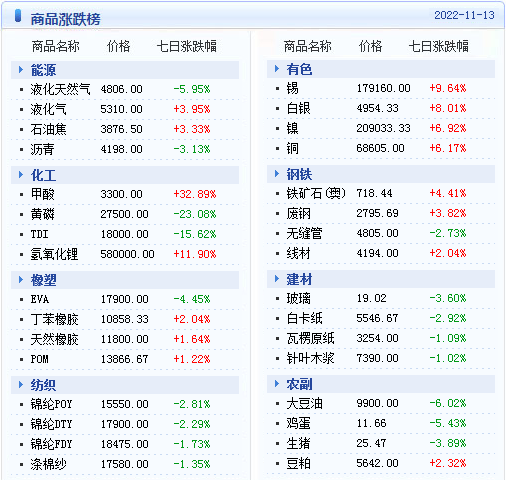Open EVA commodity
Image resolution: width=506 pixels, height=480 pixels.
[40, 299]
